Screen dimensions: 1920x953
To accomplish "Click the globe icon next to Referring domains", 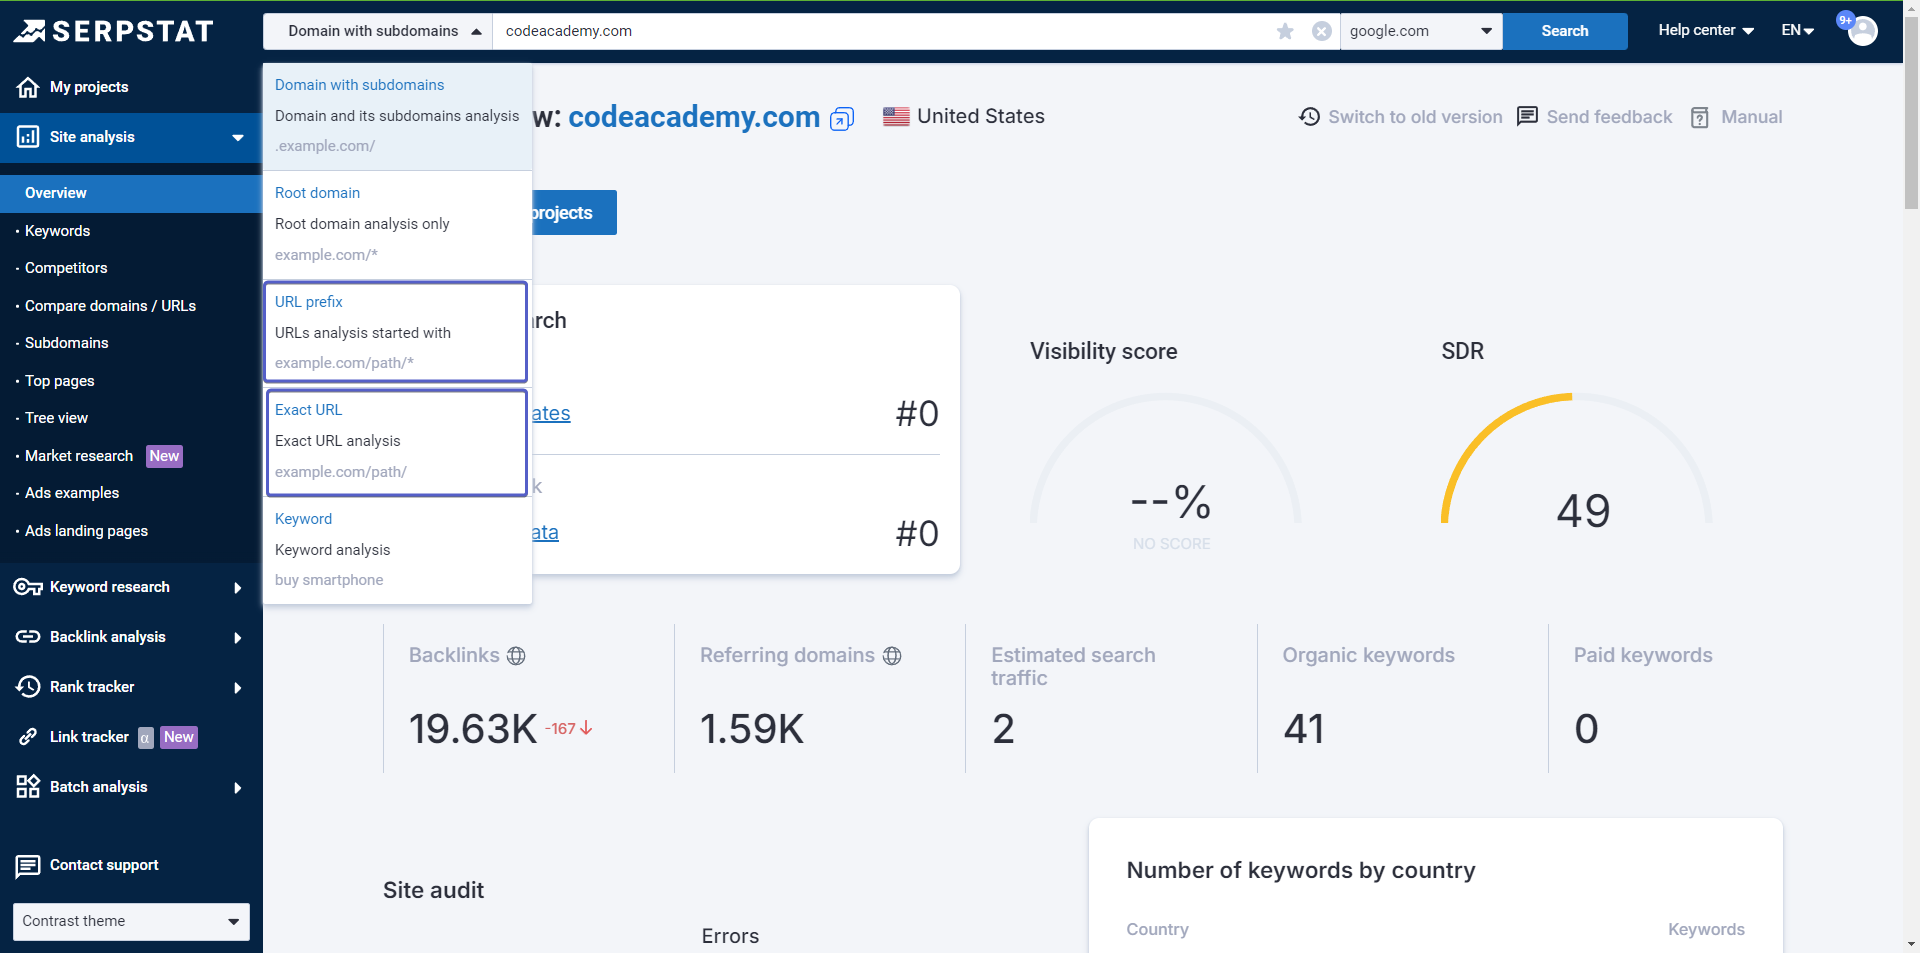I will point(892,656).
